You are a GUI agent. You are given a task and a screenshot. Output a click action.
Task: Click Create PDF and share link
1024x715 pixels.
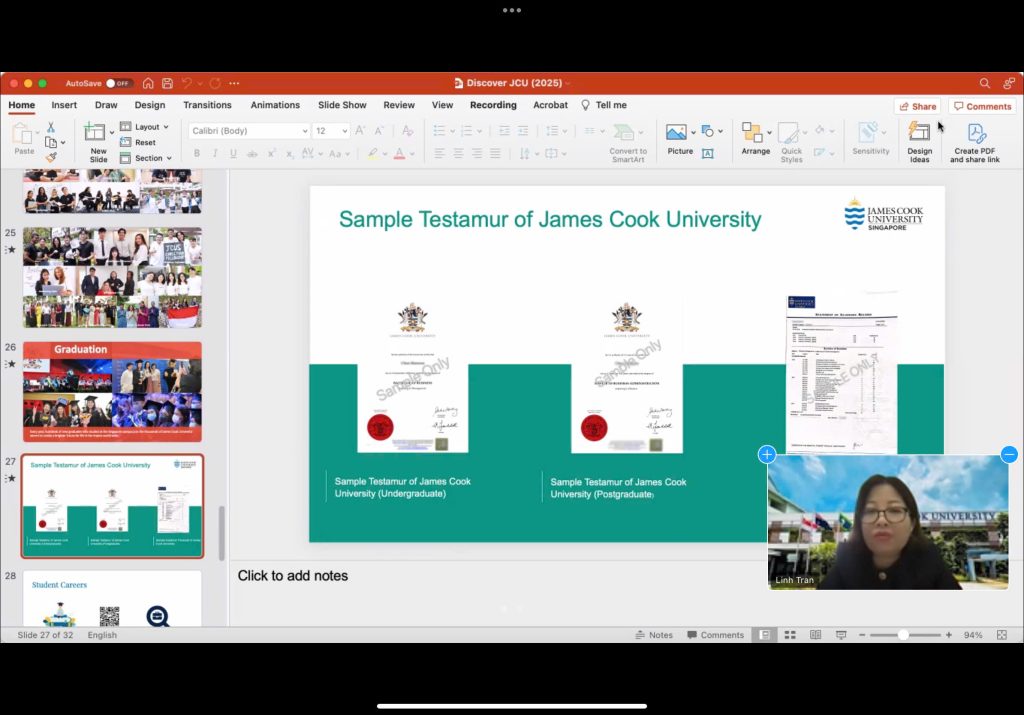tap(975, 142)
